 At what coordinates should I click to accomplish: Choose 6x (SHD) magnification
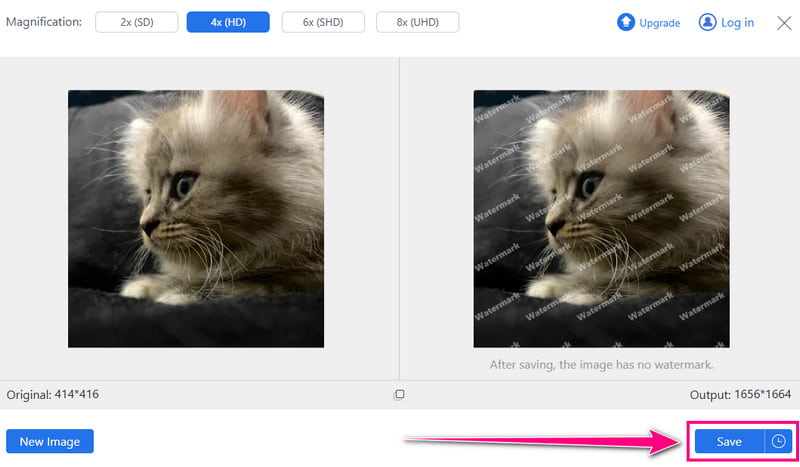323,22
